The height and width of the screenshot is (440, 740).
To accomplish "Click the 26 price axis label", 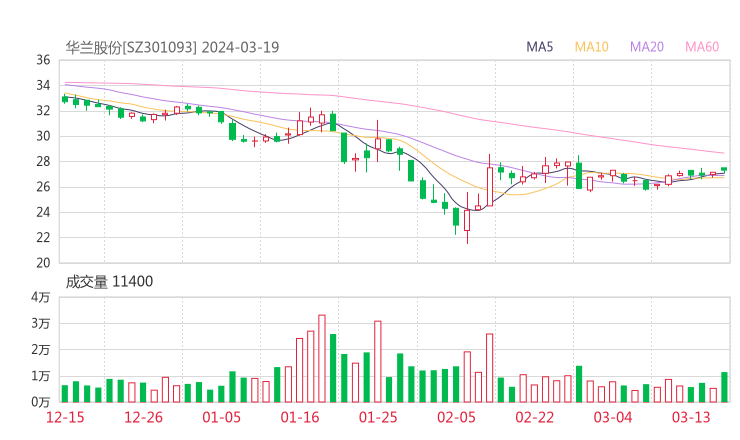I will (43, 187).
